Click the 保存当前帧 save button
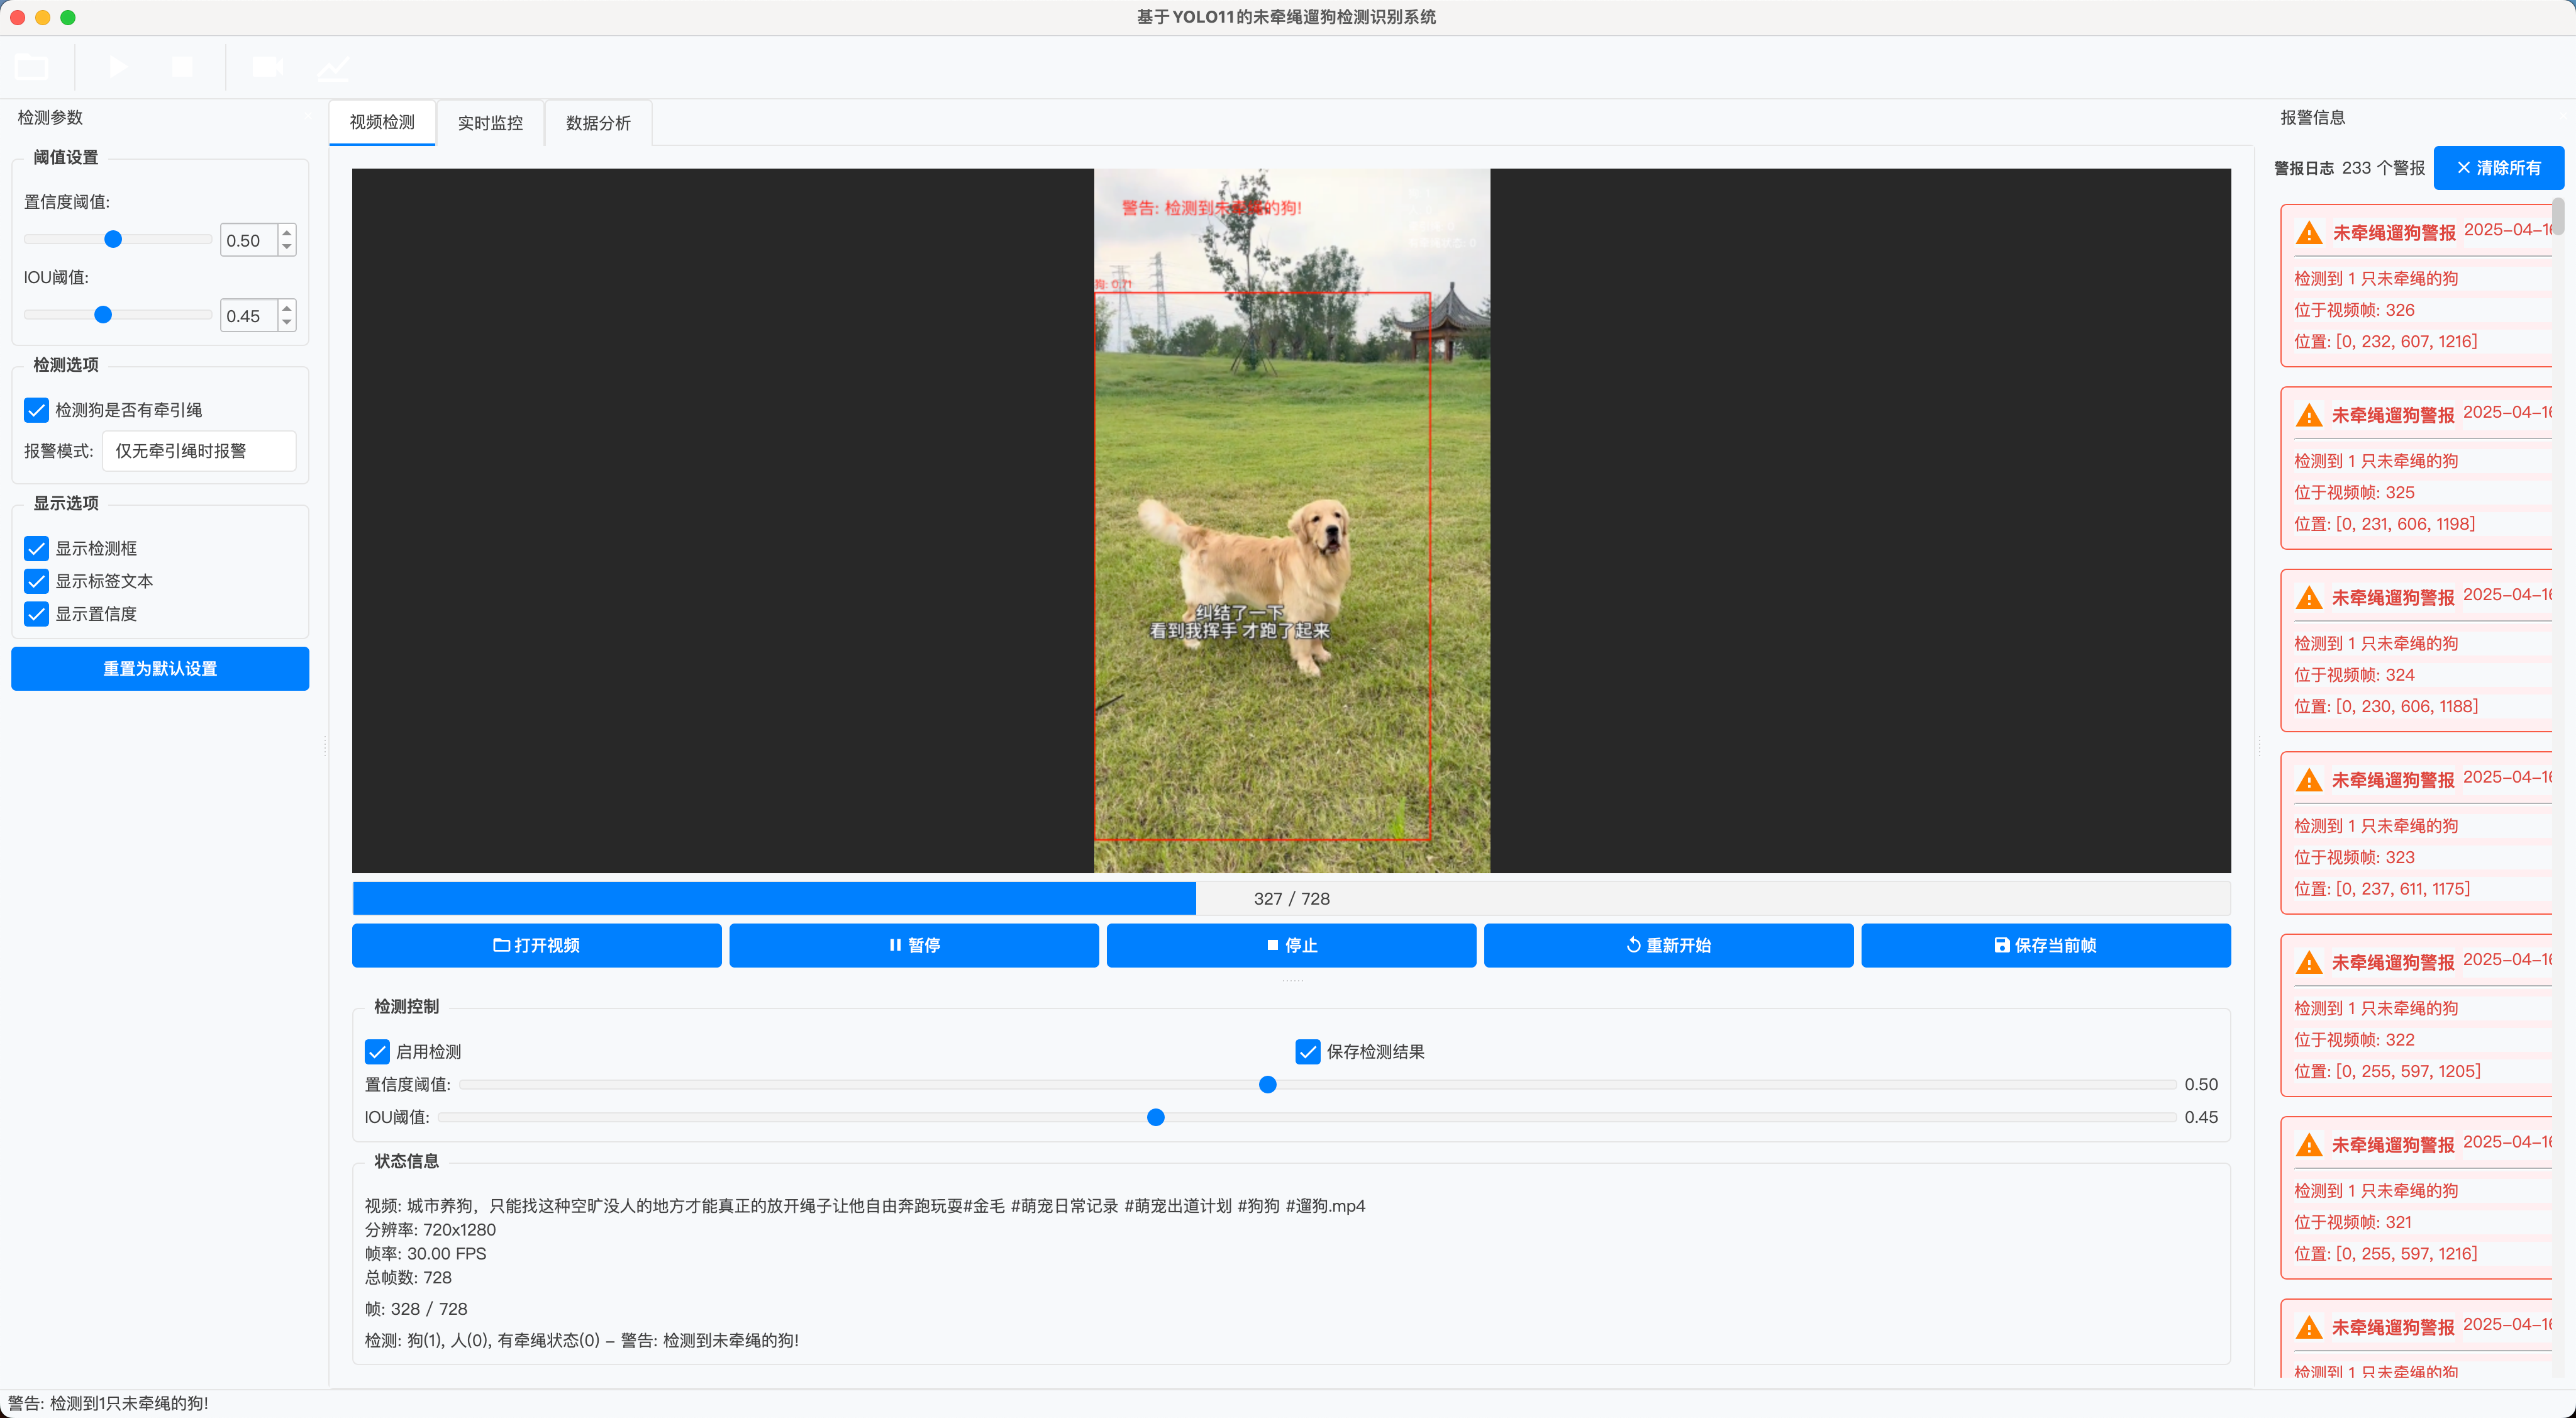 [2045, 945]
